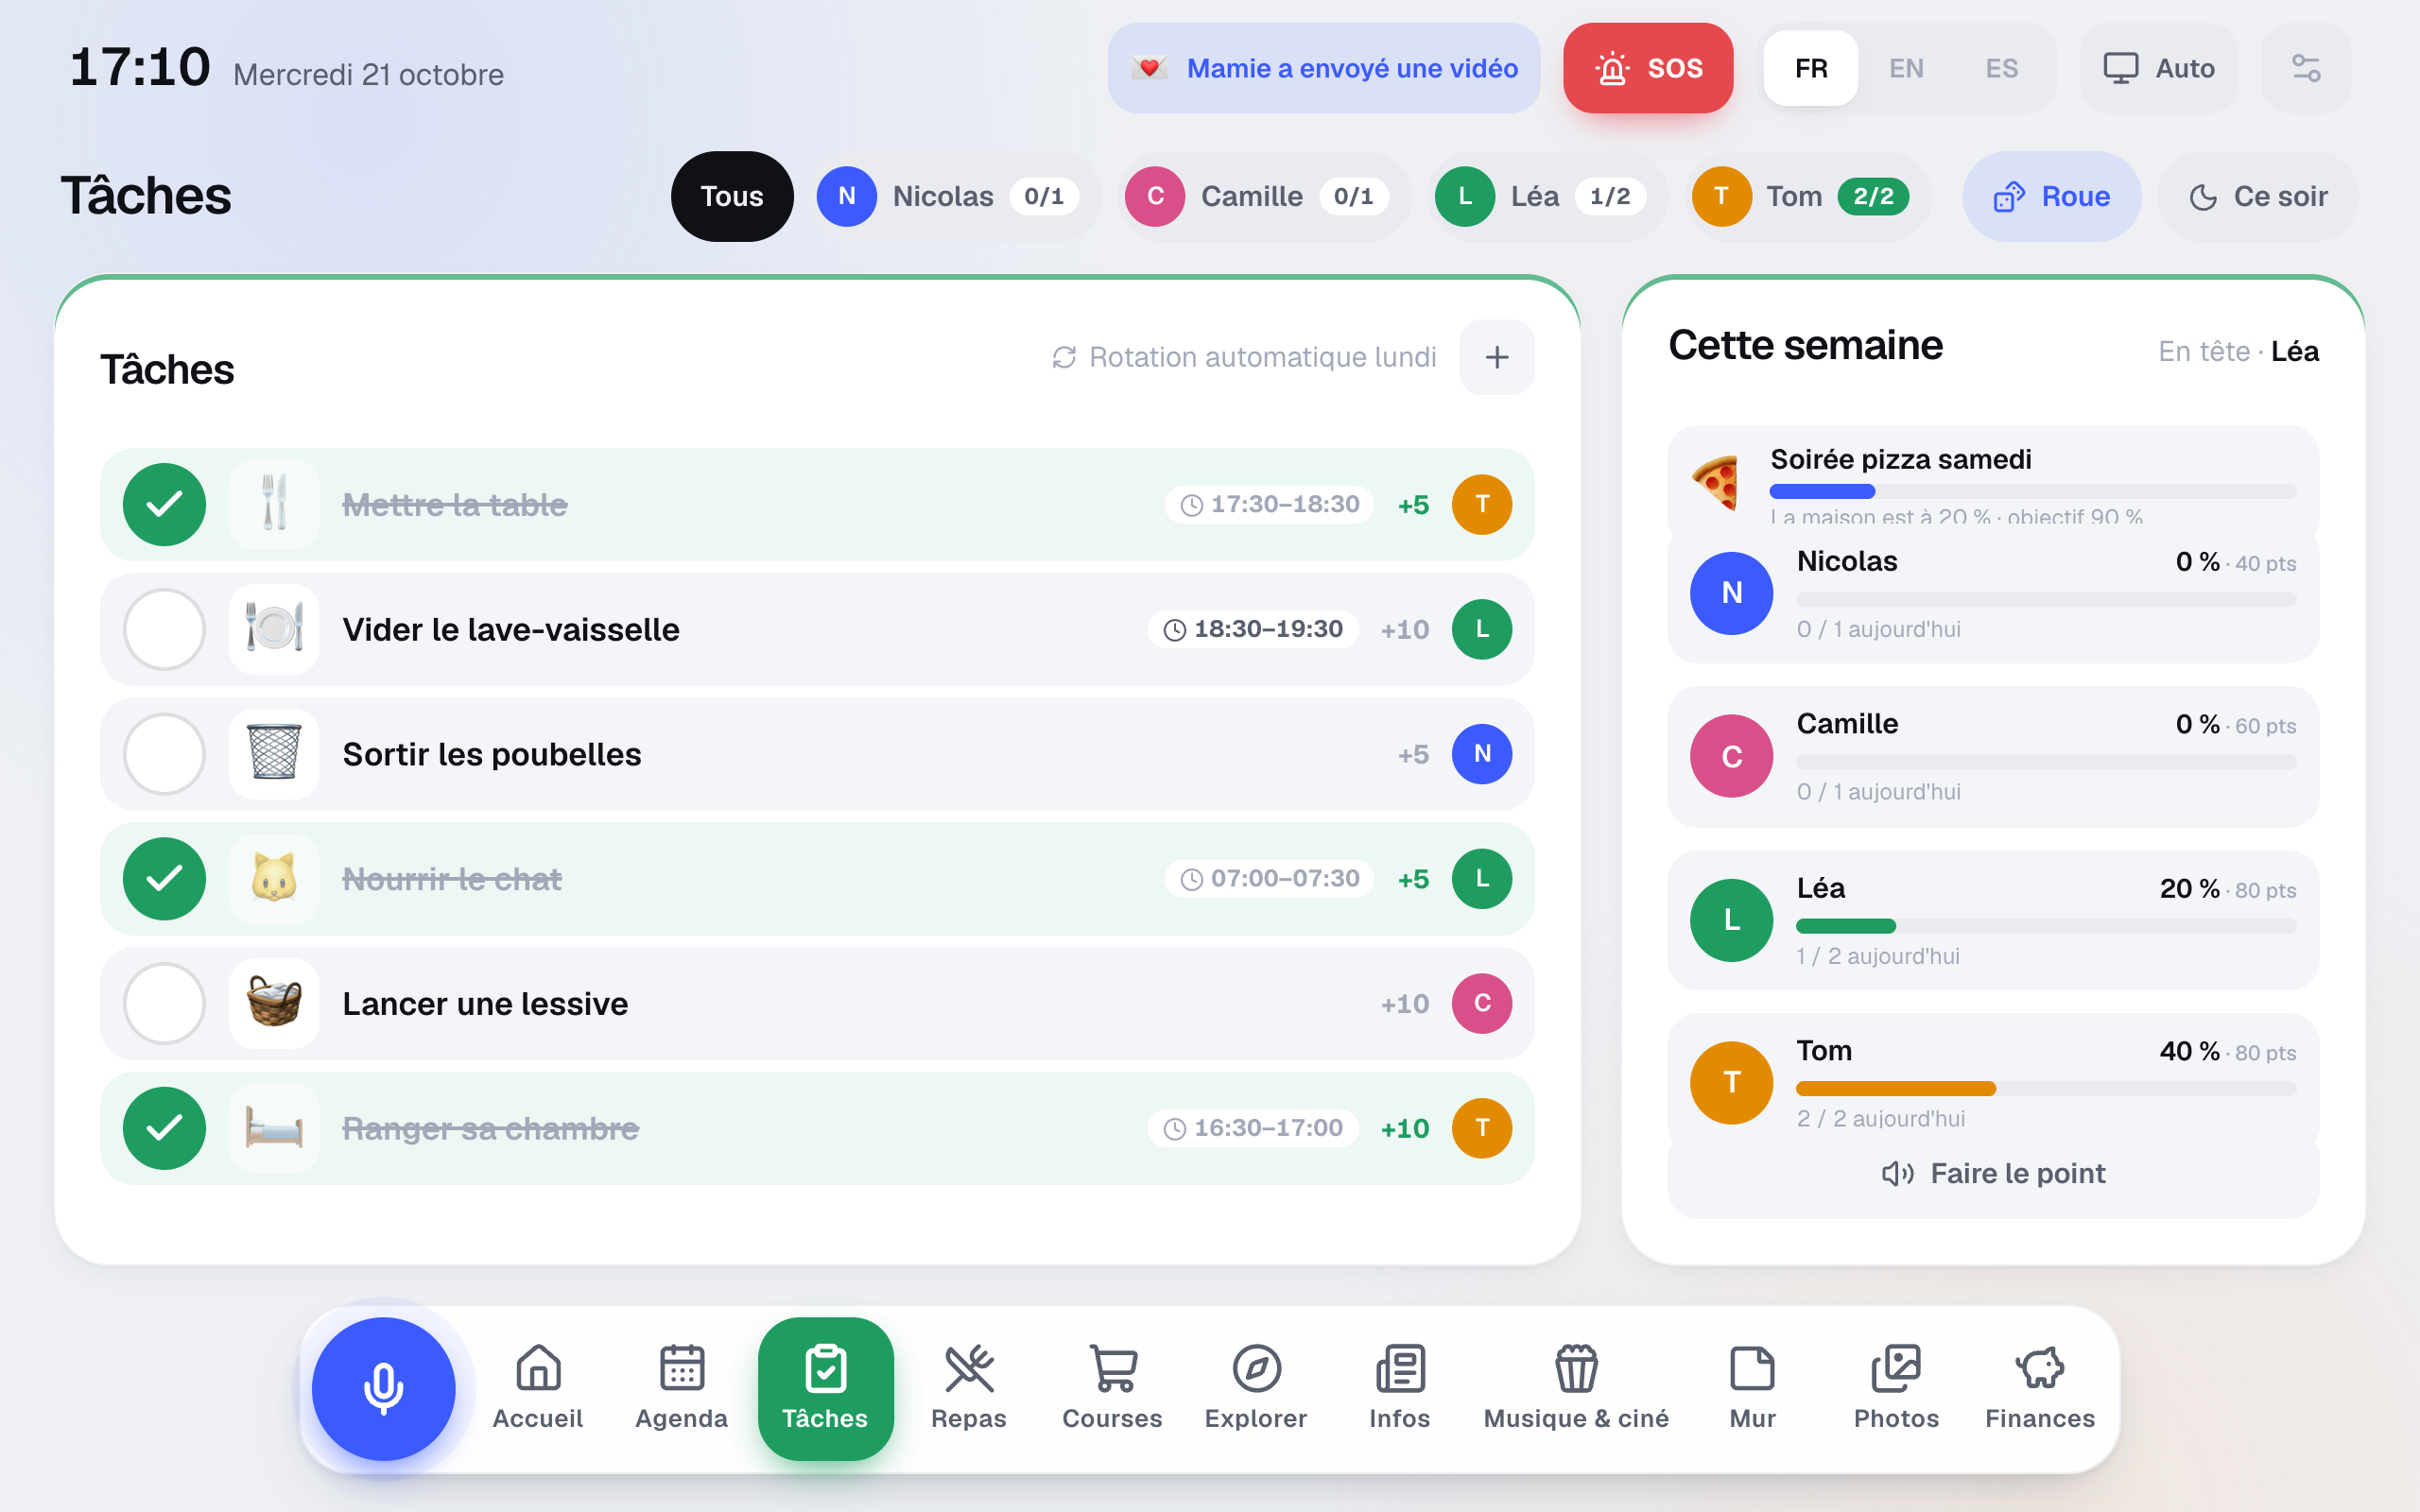2420x1512 pixels.
Task: Open the Accueil home screen
Action: click(x=538, y=1388)
